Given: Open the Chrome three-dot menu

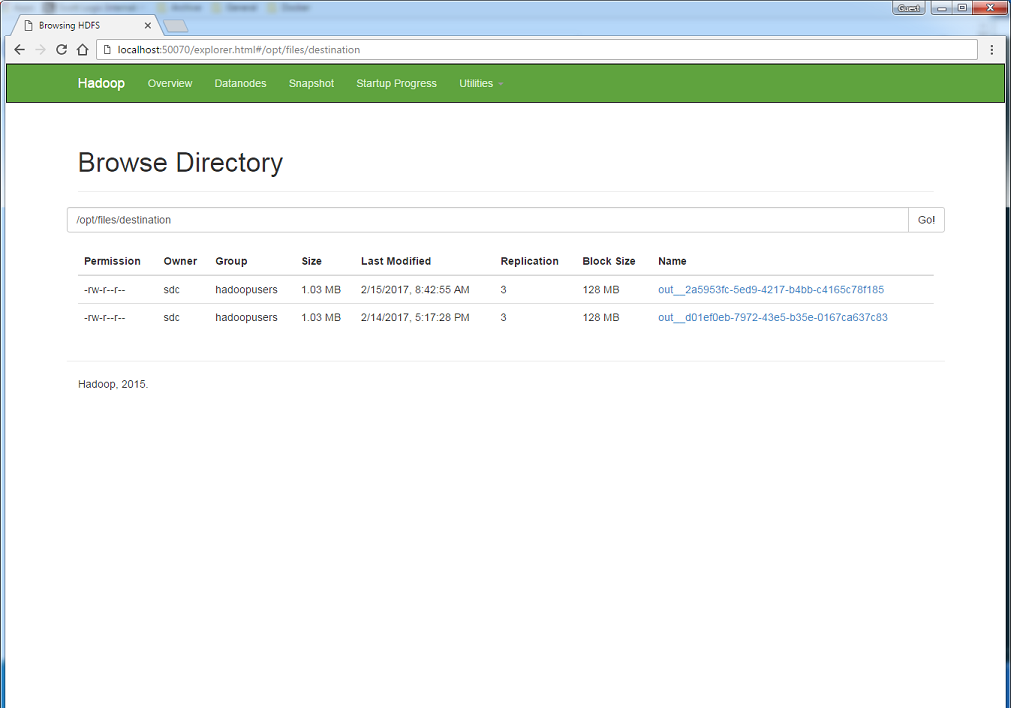Looking at the screenshot, I should pyautogui.click(x=992, y=49).
